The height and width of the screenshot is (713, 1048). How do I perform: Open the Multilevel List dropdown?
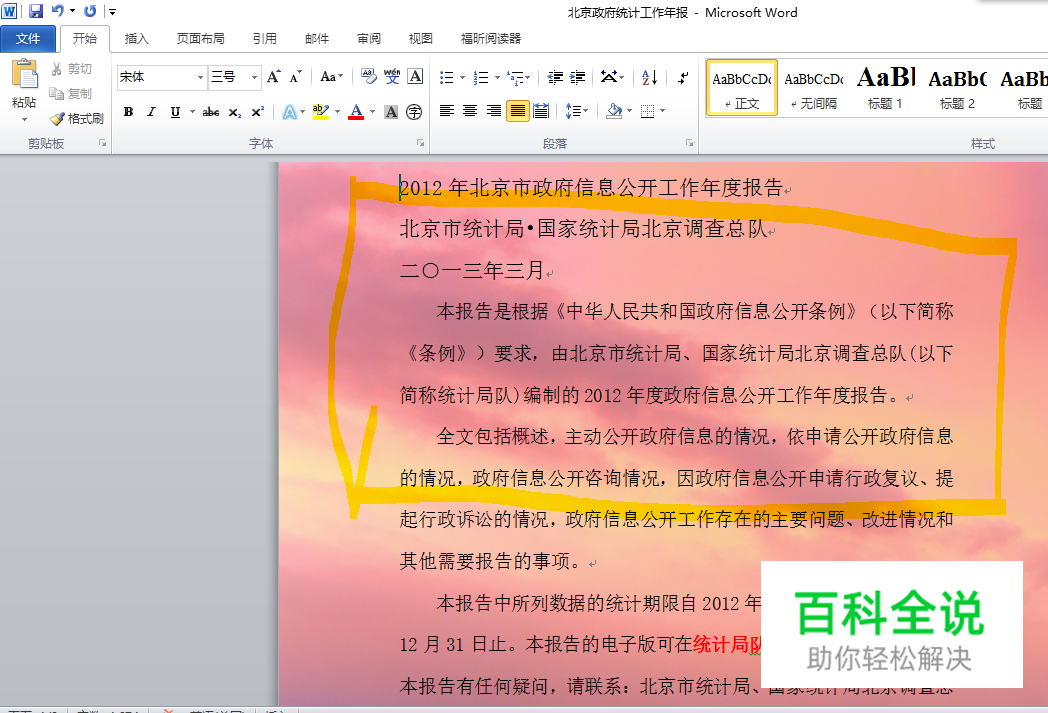coord(519,78)
